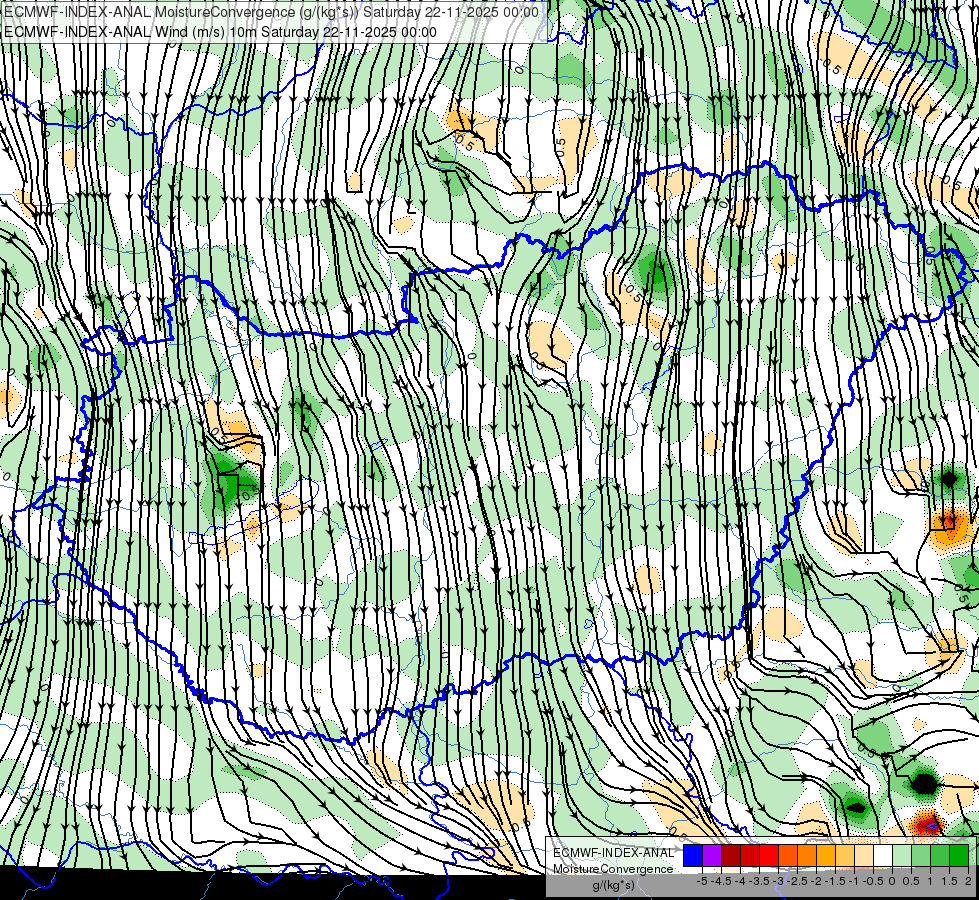Click MoistureConvergence label in the legend box
979x900 pixels.
[x=613, y=869]
